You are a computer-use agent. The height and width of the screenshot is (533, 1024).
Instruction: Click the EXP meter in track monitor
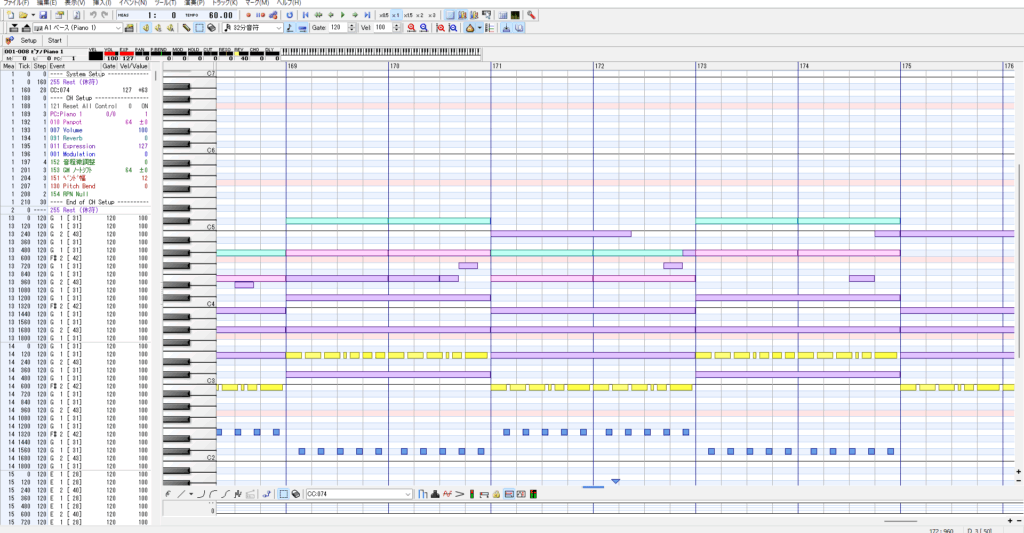coord(127,55)
